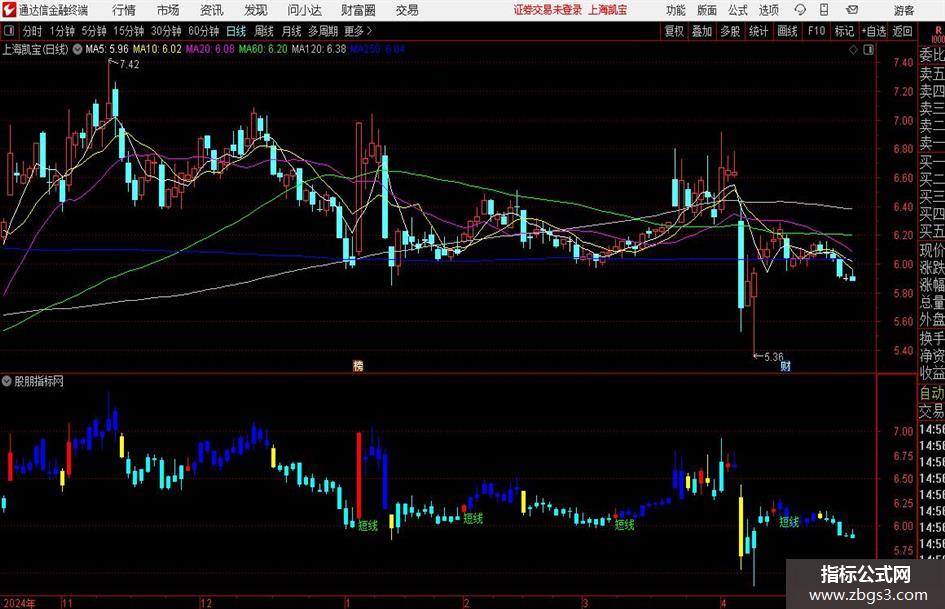The width and height of the screenshot is (945, 609).
Task: Click the MA5: 5.96 indicator value
Action: click(107, 49)
